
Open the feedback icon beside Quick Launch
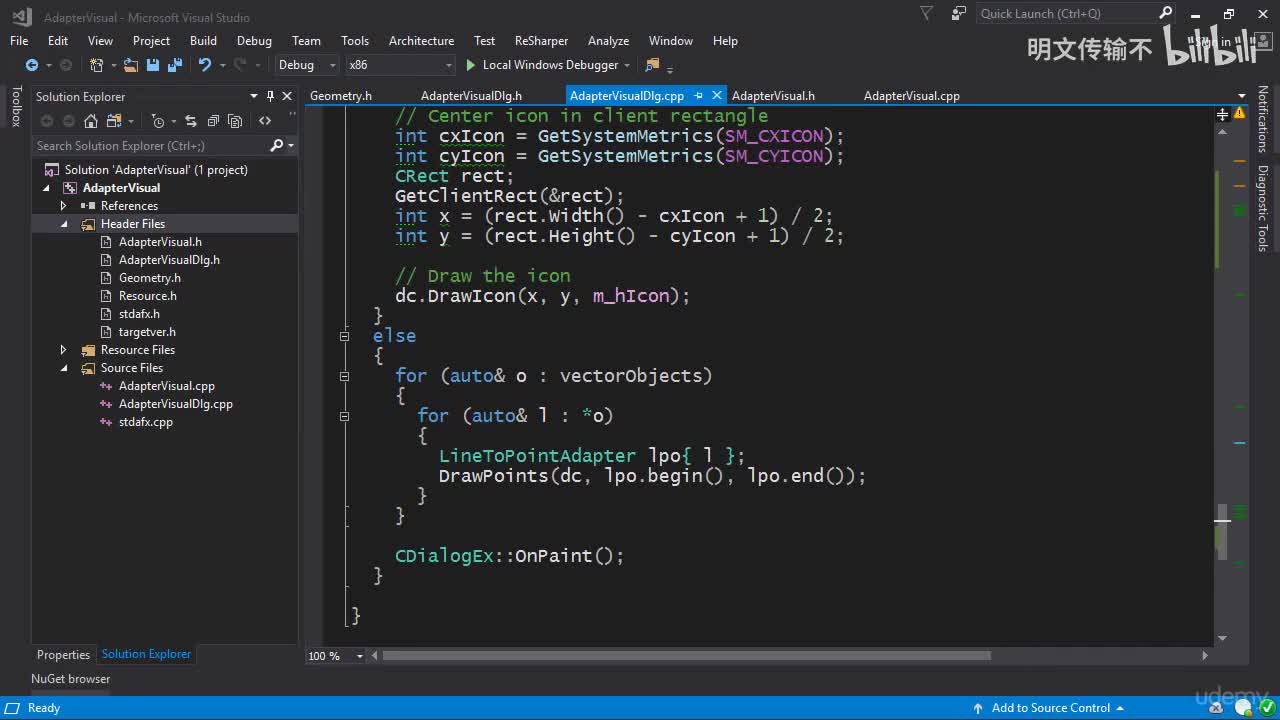click(x=959, y=14)
